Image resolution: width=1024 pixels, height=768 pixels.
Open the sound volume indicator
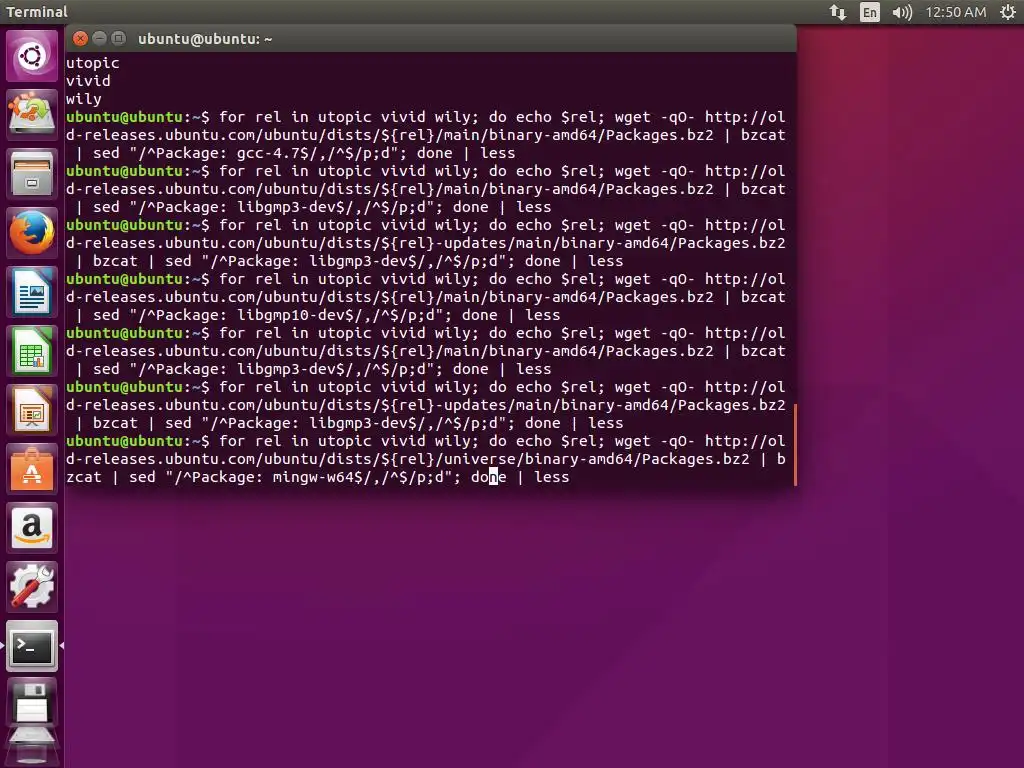[x=902, y=12]
